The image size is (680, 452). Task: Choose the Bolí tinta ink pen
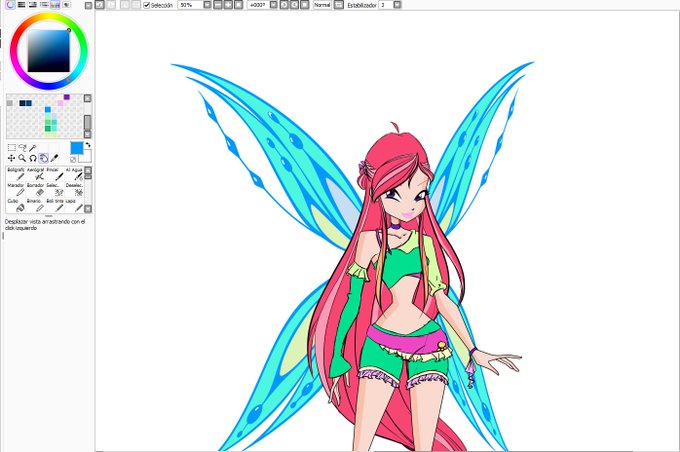click(x=55, y=205)
